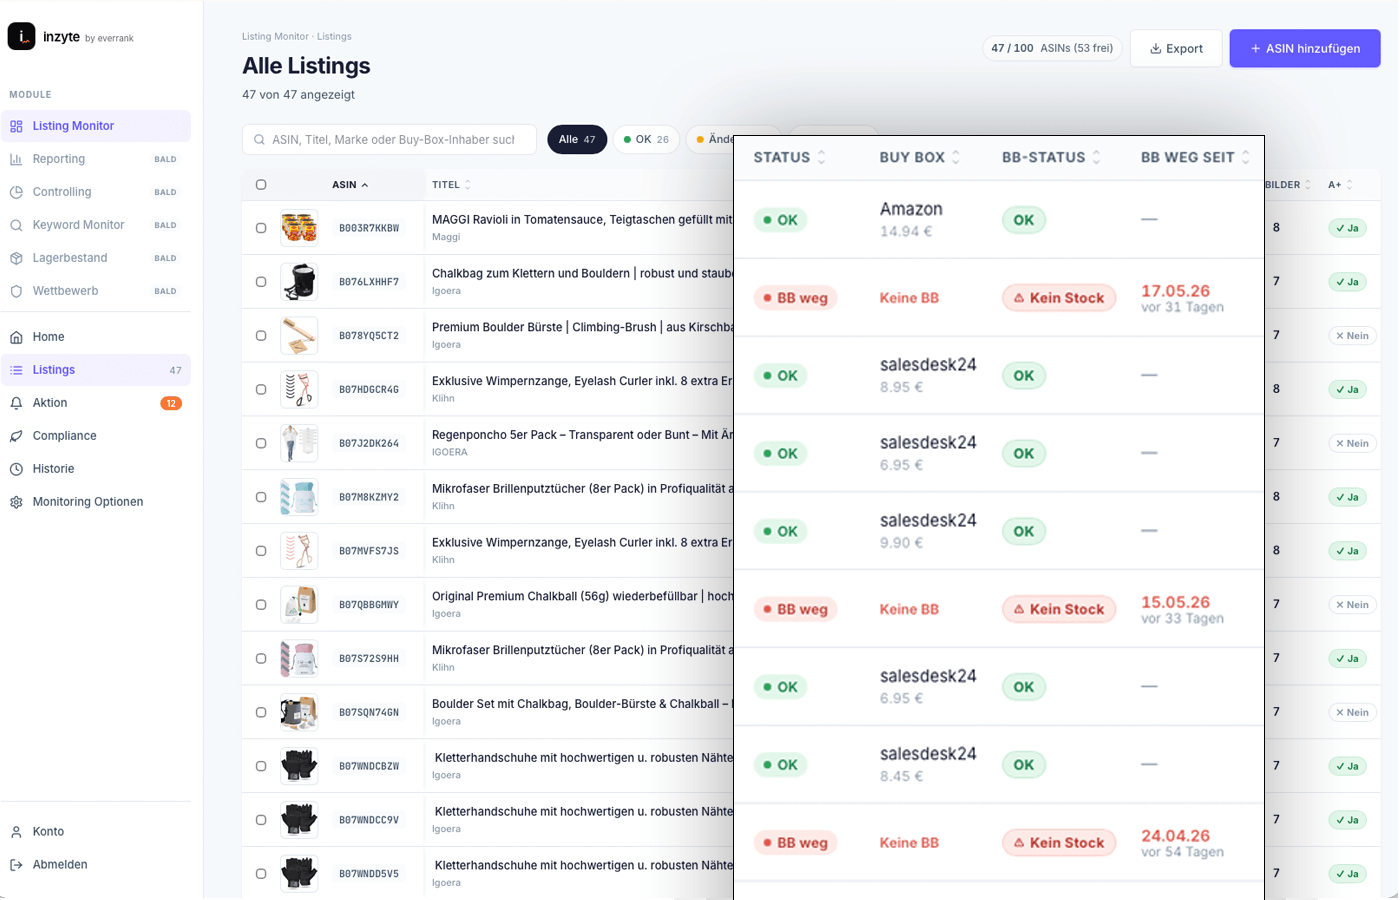Click the Chalkbag product thumbnail
The image size is (1400, 900).
(x=299, y=282)
